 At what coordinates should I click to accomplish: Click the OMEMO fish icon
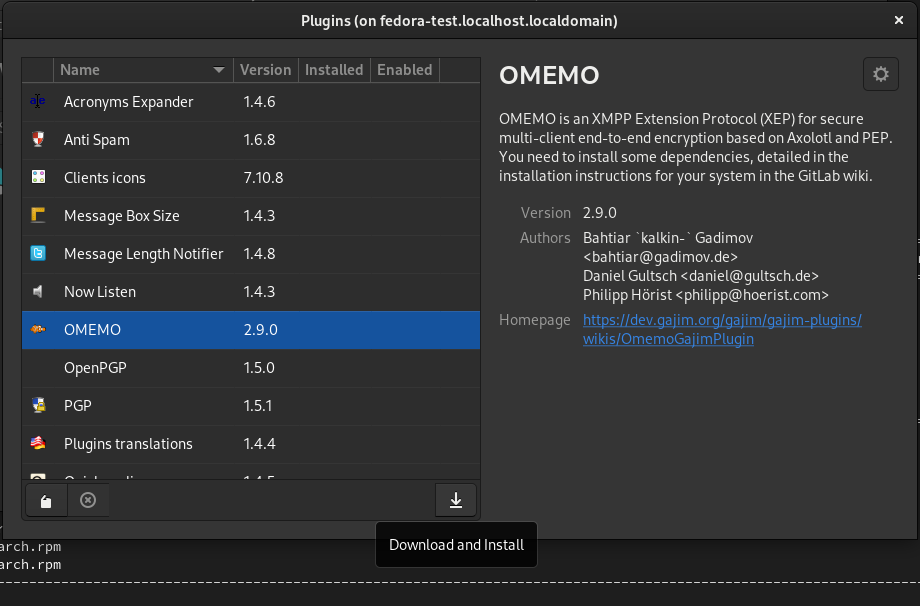[38, 330]
